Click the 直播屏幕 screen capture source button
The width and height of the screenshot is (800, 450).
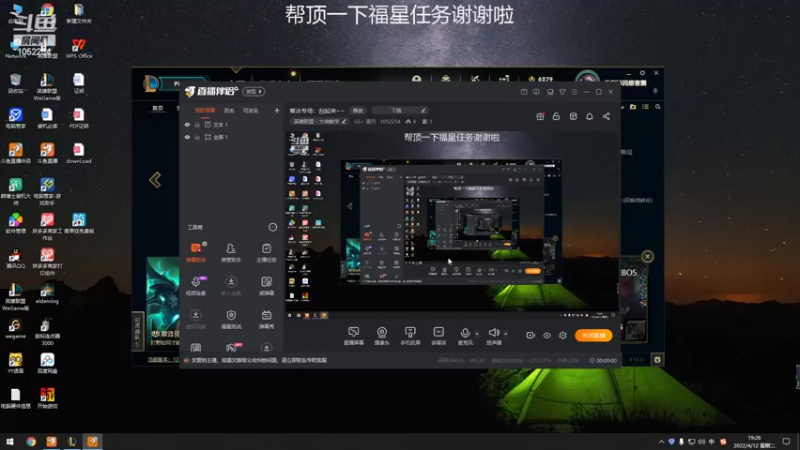[x=354, y=336]
